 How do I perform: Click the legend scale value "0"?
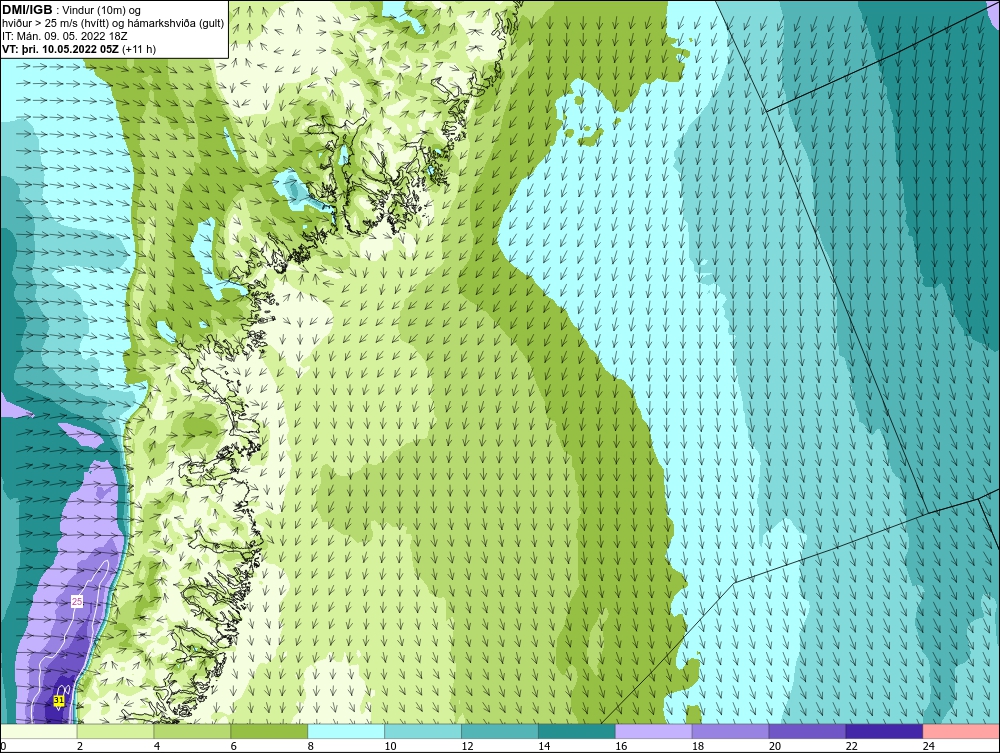[3, 746]
